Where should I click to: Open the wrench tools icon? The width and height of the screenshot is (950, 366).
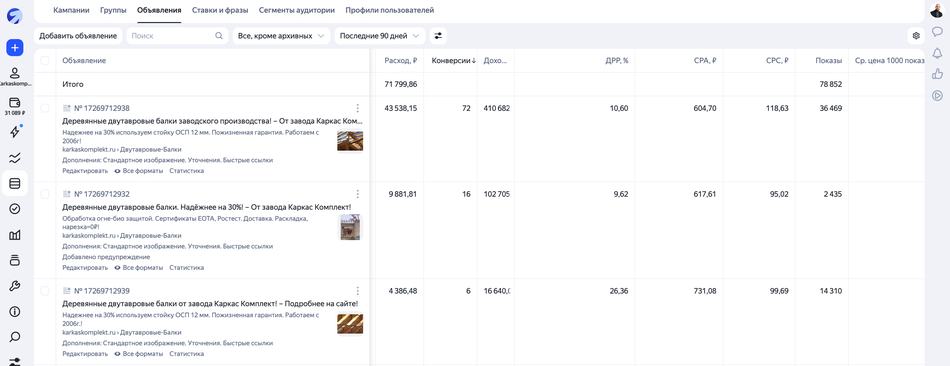coord(15,286)
